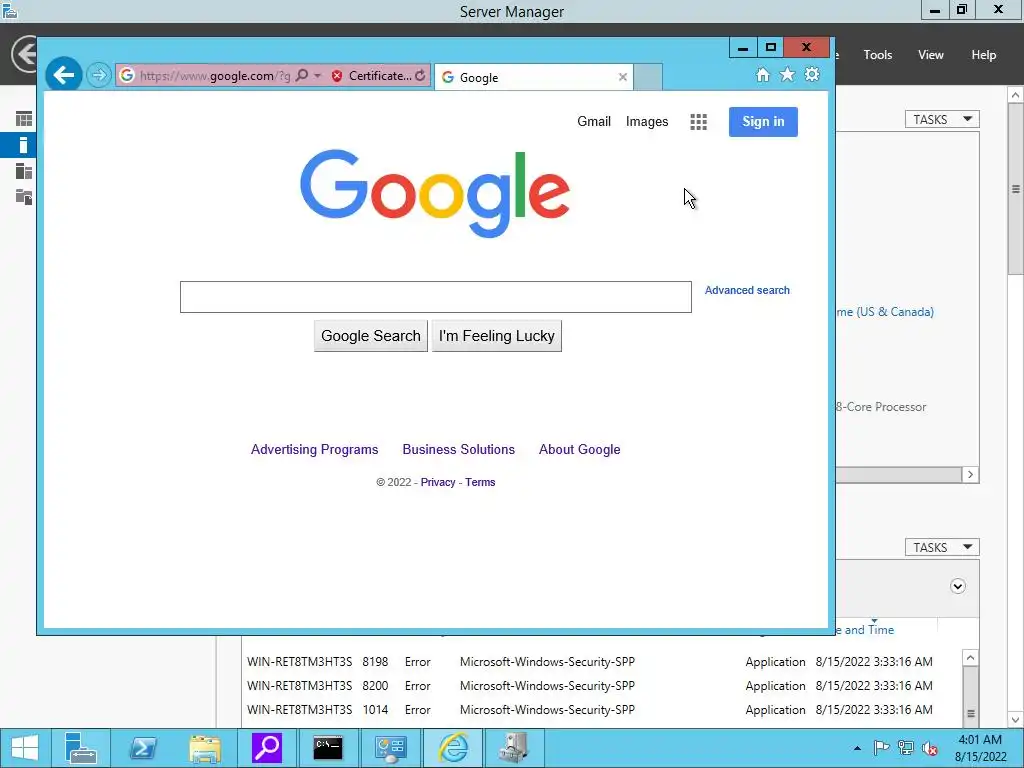Open Business Solutions link
The width and height of the screenshot is (1024, 768).
pyautogui.click(x=458, y=449)
